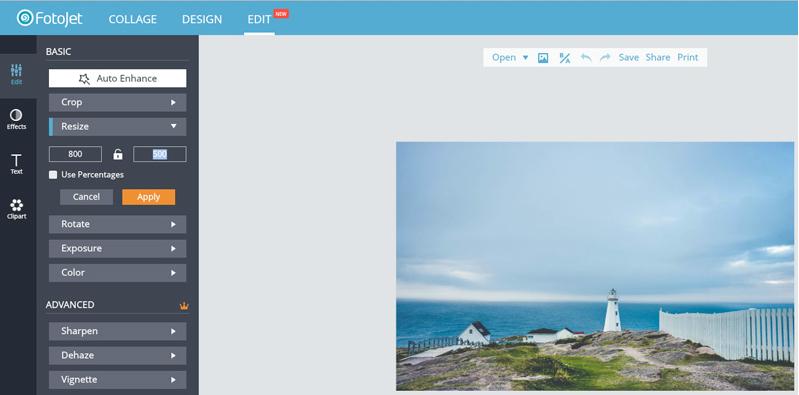
Task: Open the dropdown arrow next to Open
Action: pyautogui.click(x=525, y=58)
